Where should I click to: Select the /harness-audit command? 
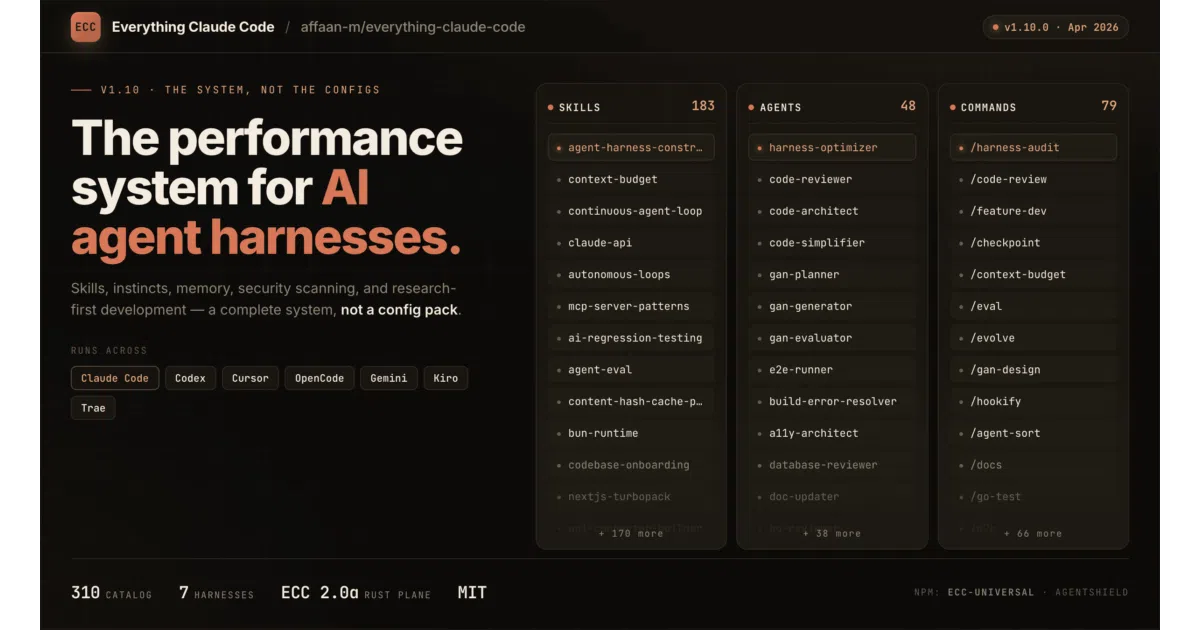point(1033,148)
